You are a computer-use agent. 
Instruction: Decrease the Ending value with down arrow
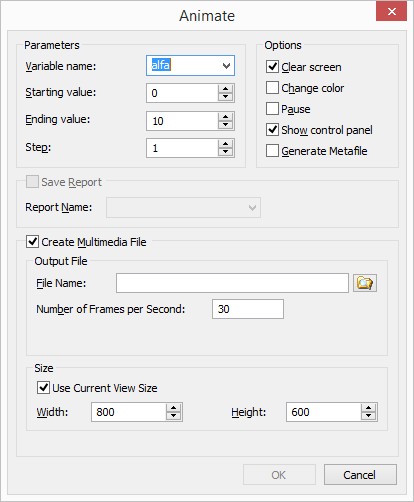click(226, 124)
